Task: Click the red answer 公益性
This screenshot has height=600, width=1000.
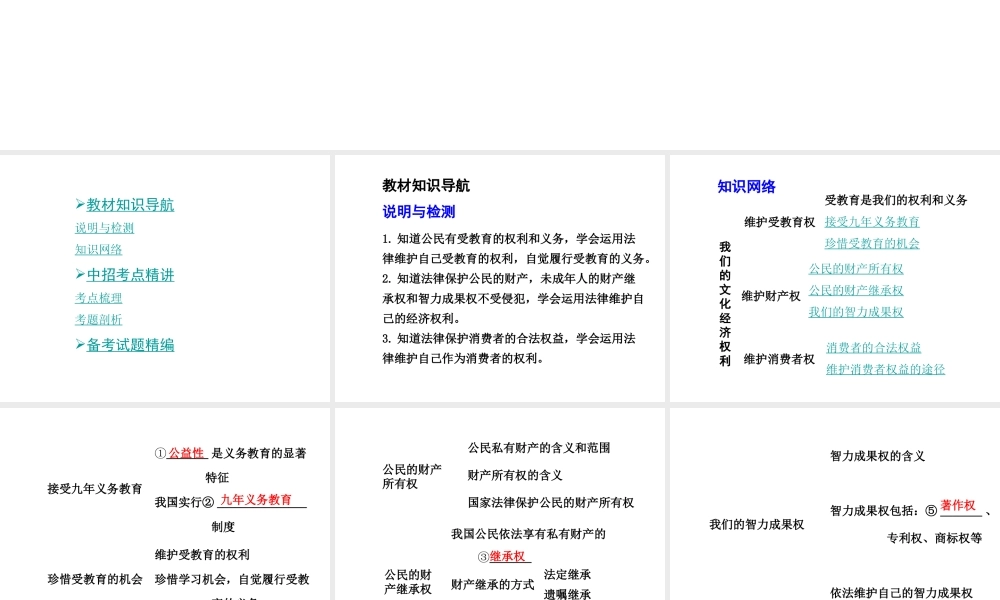Action: coord(186,453)
